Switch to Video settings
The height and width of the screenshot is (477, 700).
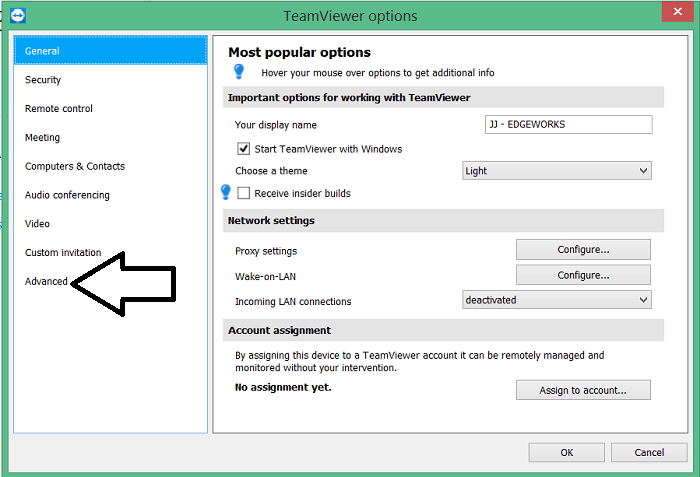point(111,224)
